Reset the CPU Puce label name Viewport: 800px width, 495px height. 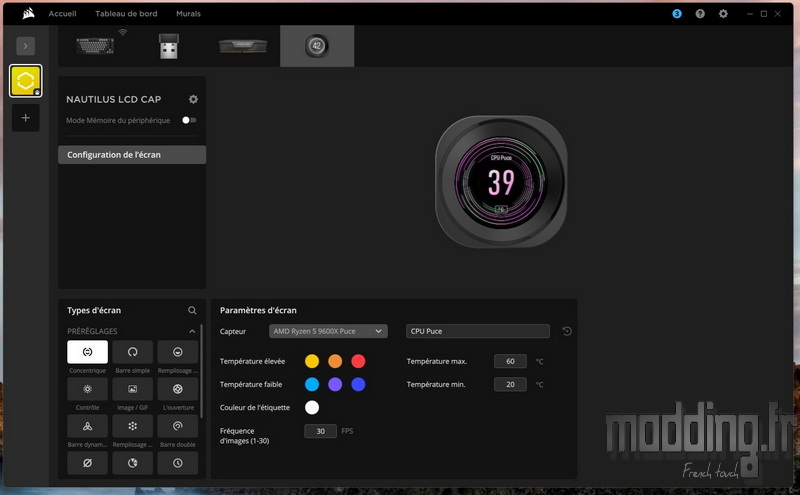coord(567,332)
